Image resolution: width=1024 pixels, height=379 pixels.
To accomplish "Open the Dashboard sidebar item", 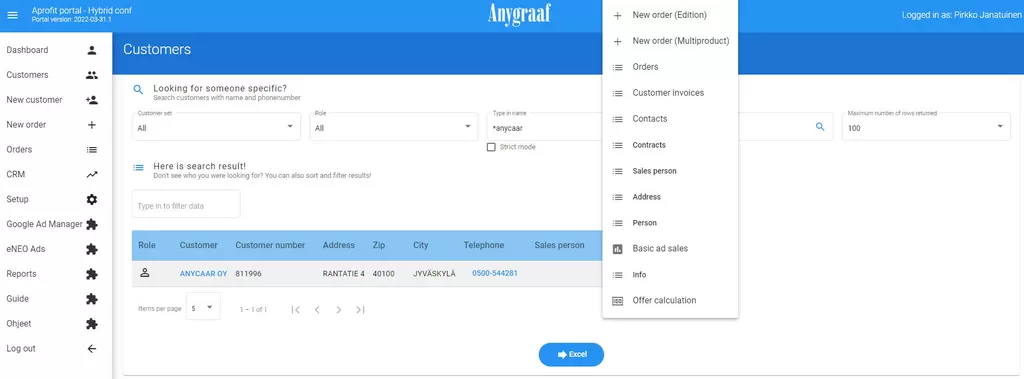I will (x=52, y=50).
